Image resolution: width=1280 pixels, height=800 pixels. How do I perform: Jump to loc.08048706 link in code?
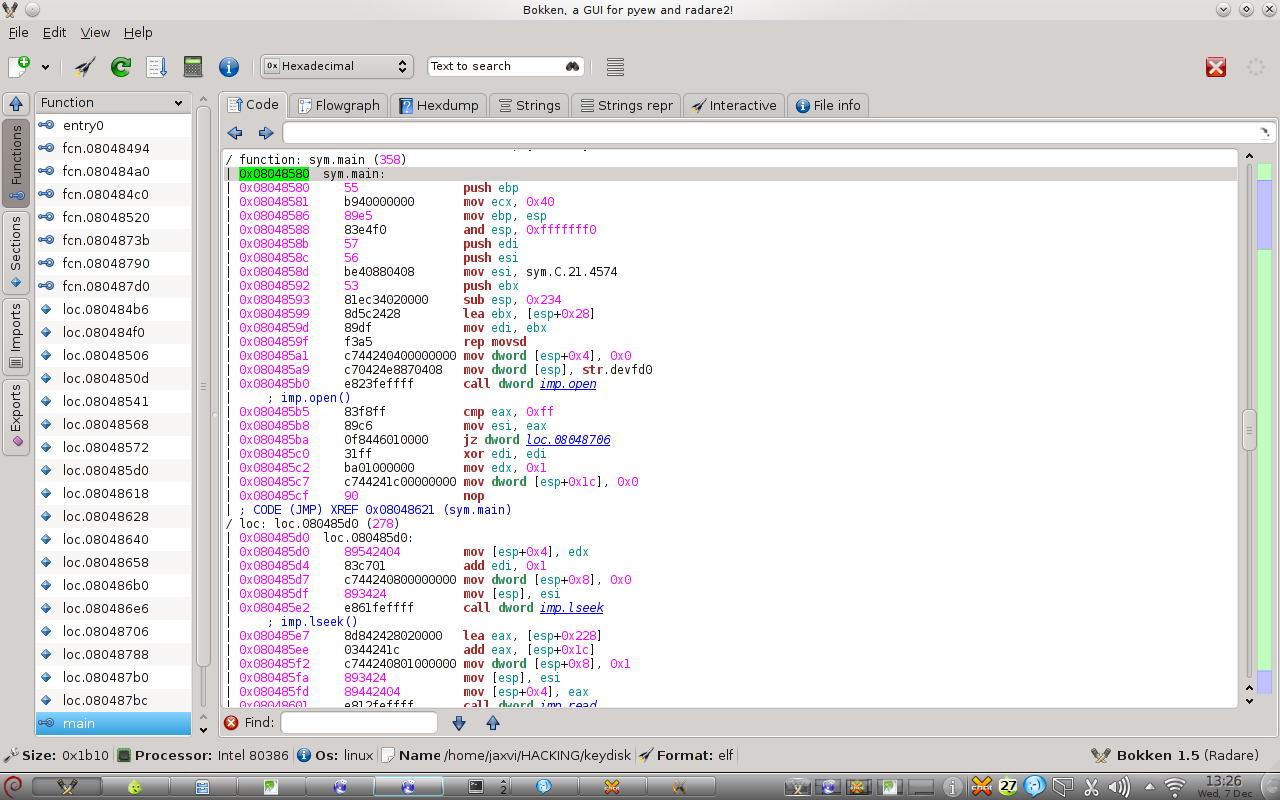[568, 440]
